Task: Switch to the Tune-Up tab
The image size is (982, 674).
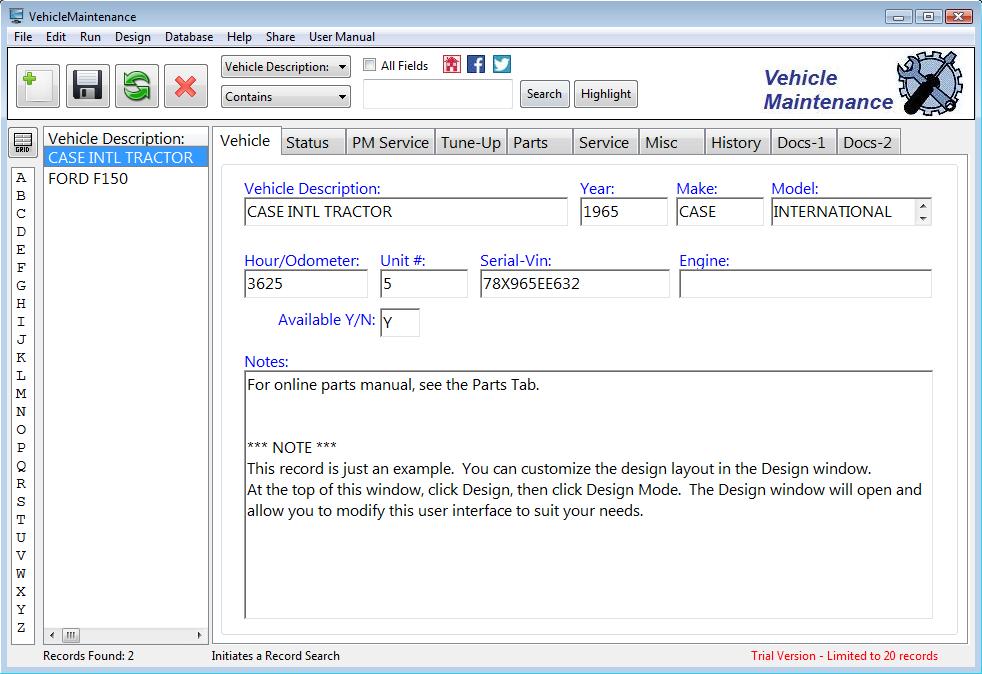Action: tap(471, 142)
